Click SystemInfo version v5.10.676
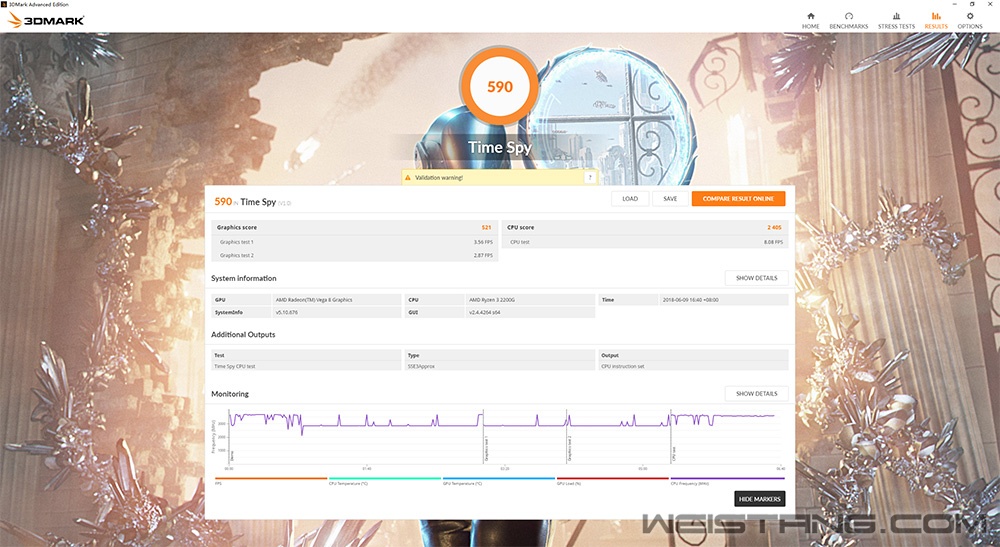 [x=287, y=312]
